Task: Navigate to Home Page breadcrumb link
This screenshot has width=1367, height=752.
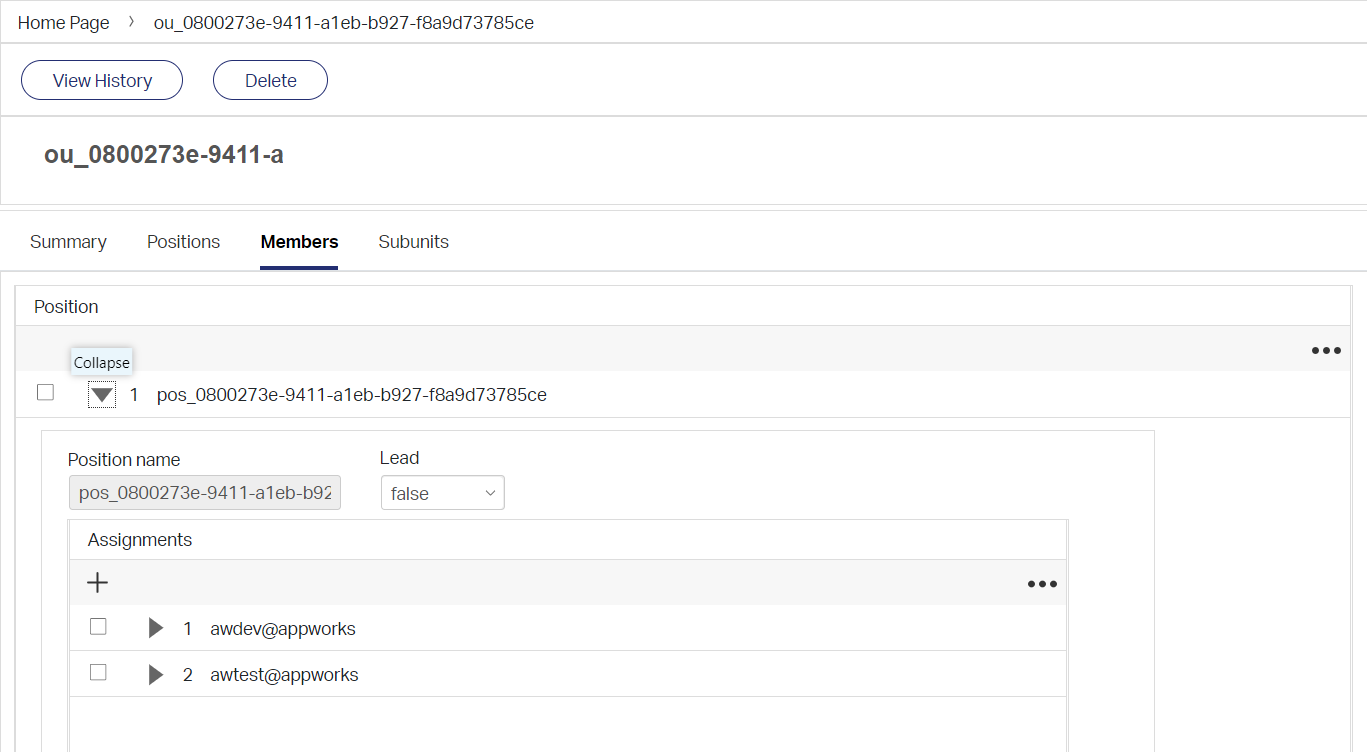Action: tap(64, 22)
